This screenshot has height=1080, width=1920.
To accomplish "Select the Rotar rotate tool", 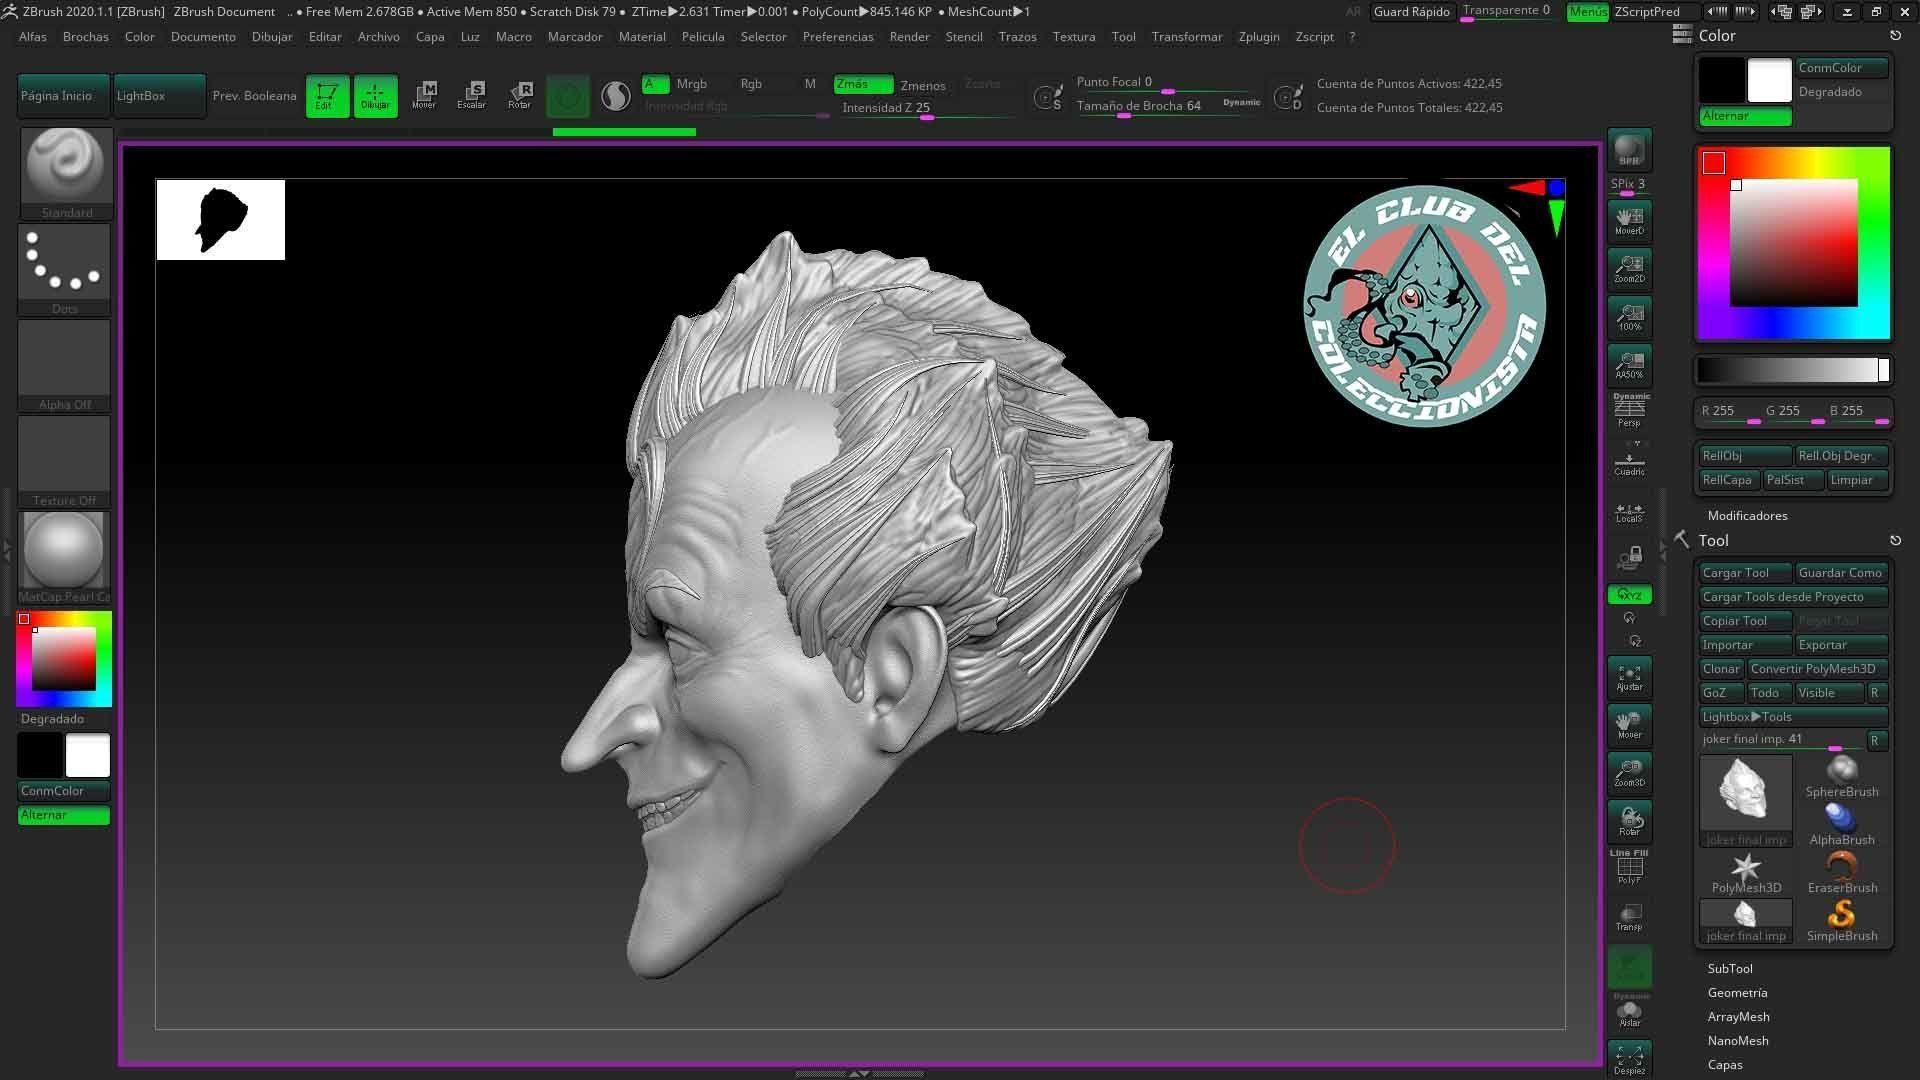I will click(x=520, y=96).
